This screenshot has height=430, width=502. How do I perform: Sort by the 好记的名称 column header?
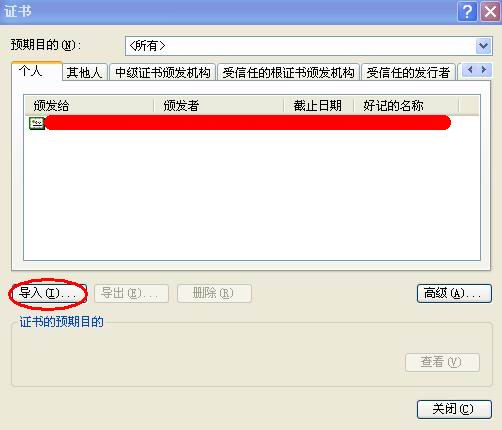(x=406, y=106)
